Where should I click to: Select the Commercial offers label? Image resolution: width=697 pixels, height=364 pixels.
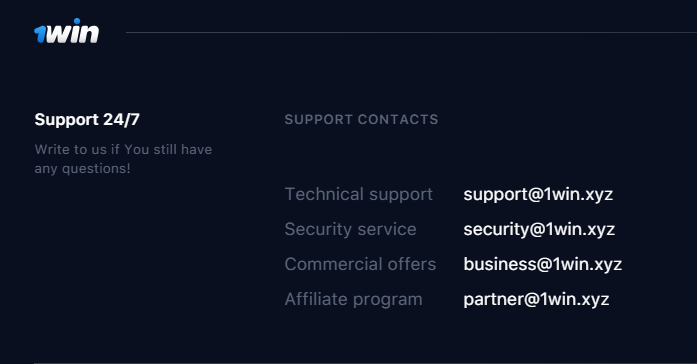(360, 264)
